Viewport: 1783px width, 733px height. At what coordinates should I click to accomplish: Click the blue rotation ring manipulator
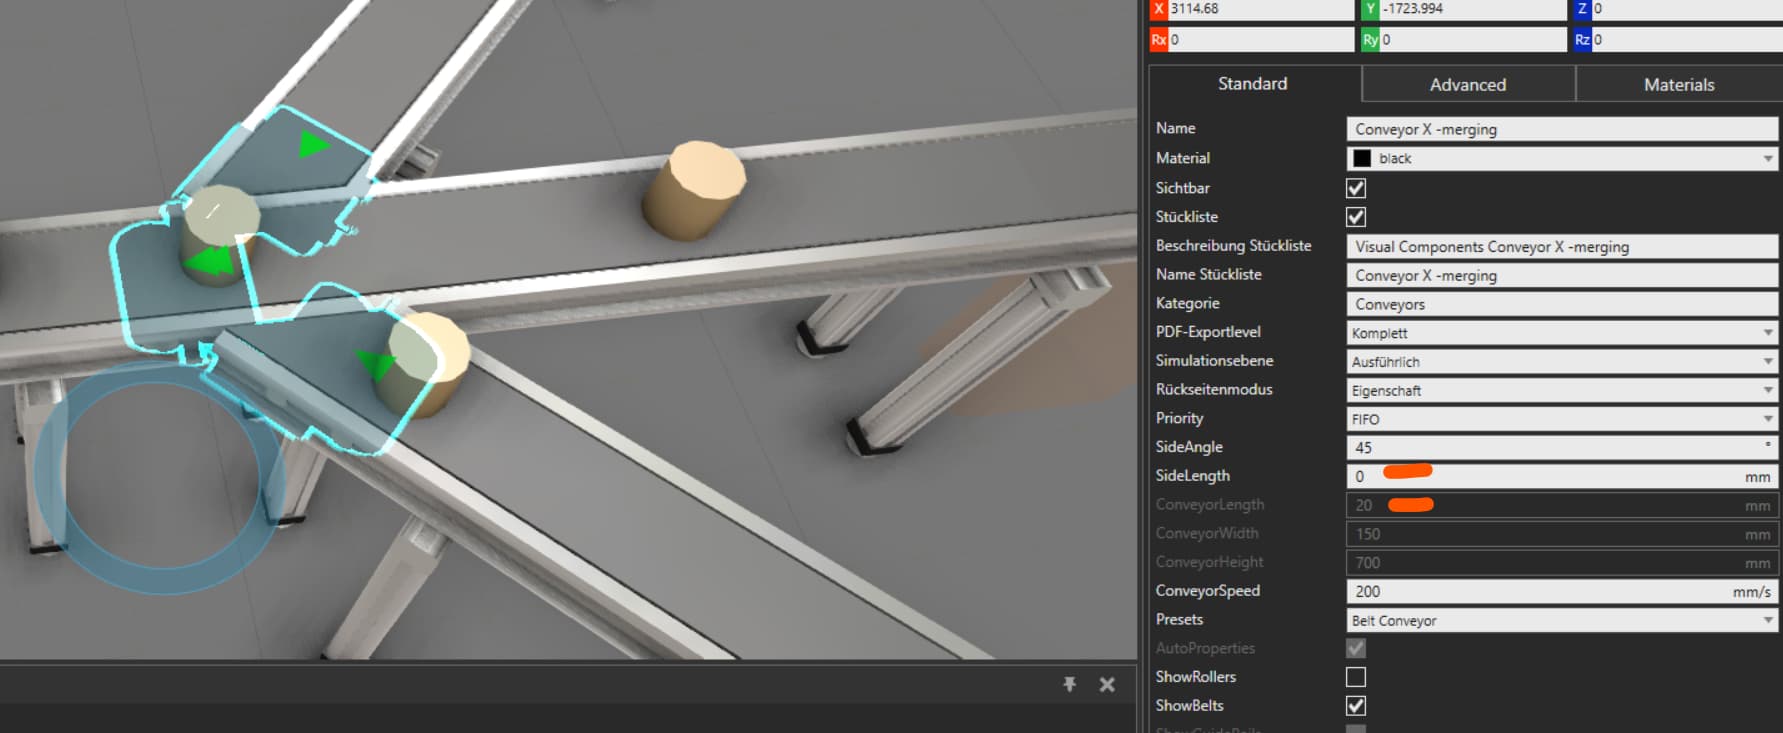[x=160, y=478]
